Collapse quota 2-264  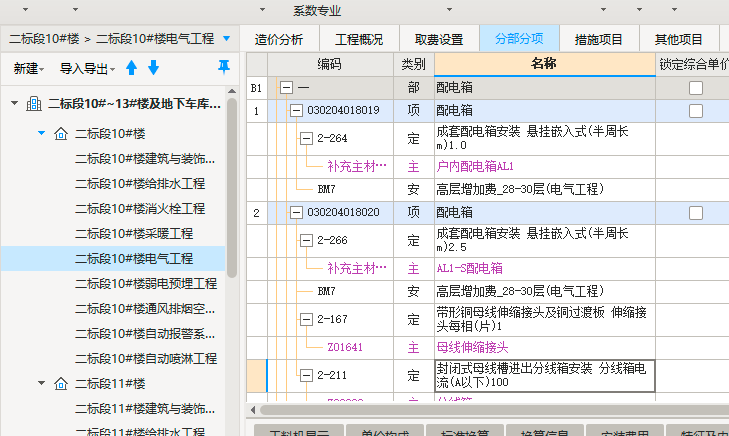click(x=306, y=139)
